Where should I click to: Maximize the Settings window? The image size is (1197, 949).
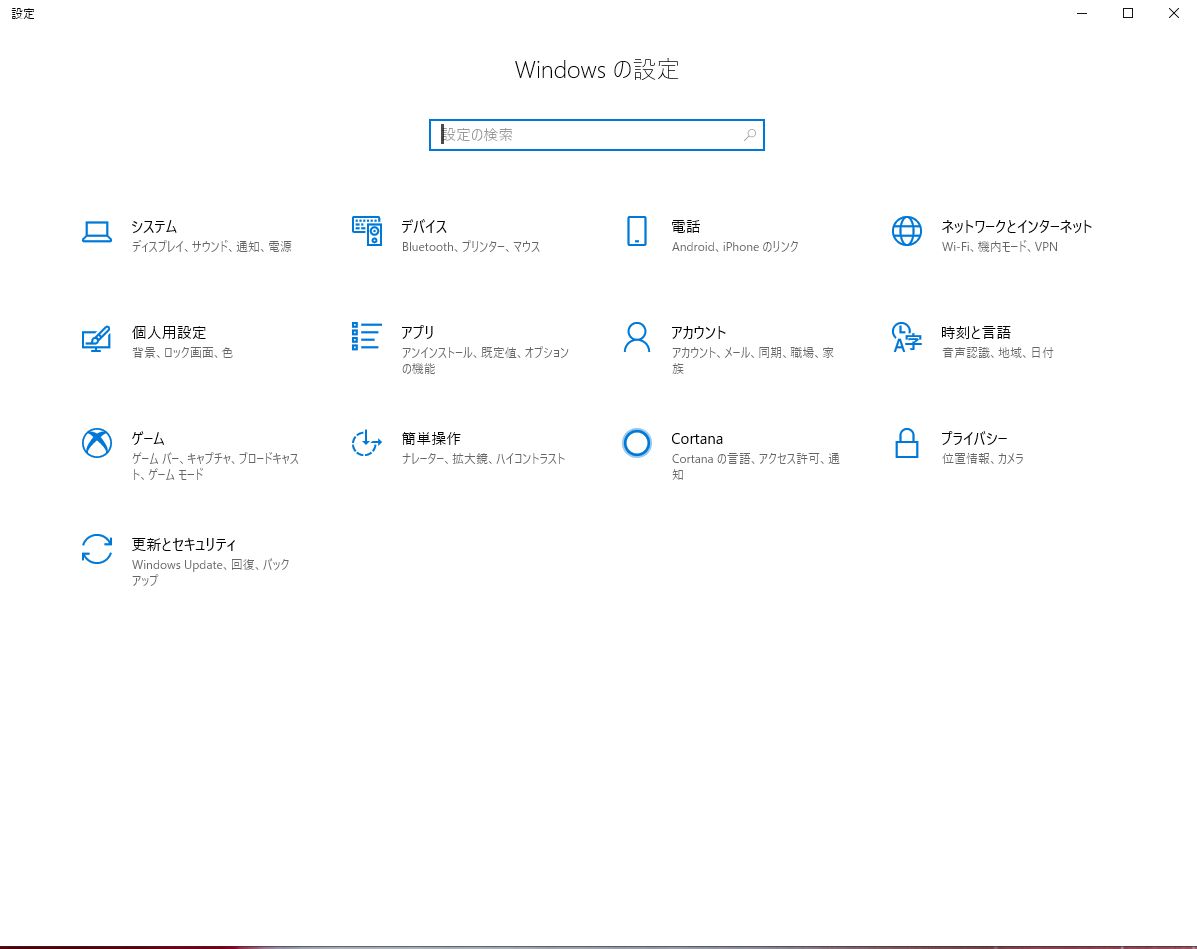[x=1128, y=13]
